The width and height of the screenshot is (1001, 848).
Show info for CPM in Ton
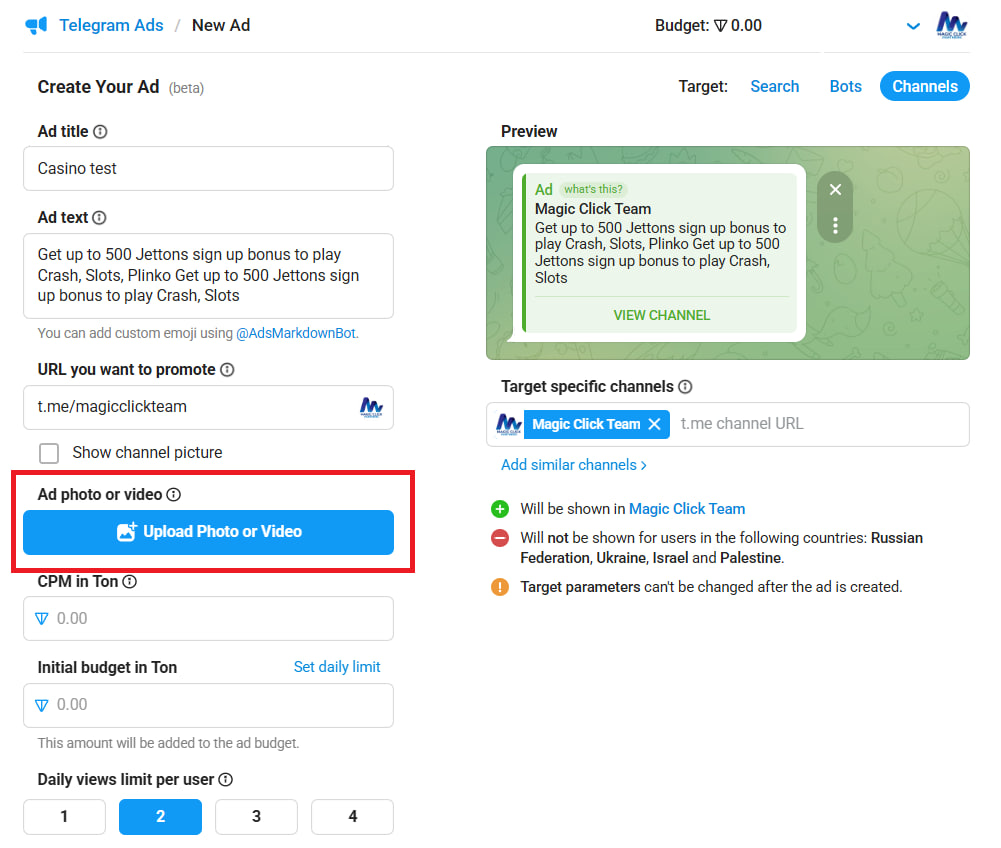point(130,582)
